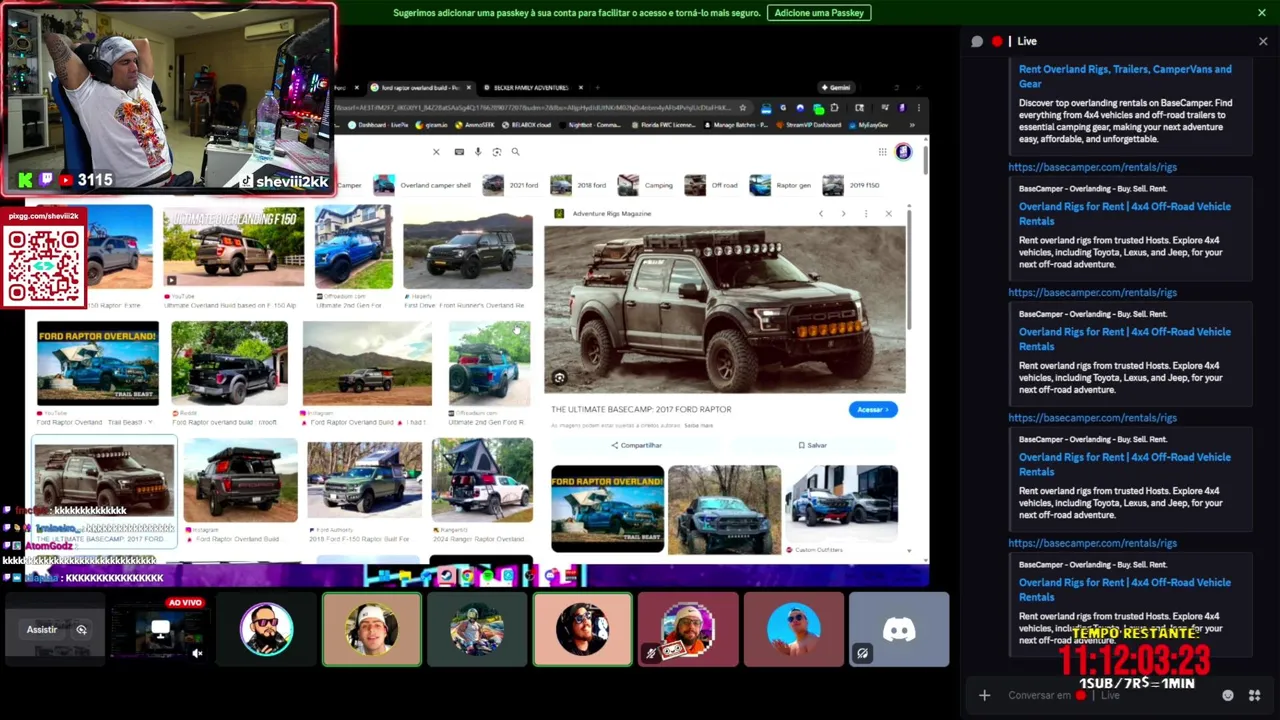Open 'Ultimate Overlanding F150' thumbnail result
This screenshot has height=720, width=1280.
pyautogui.click(x=233, y=248)
